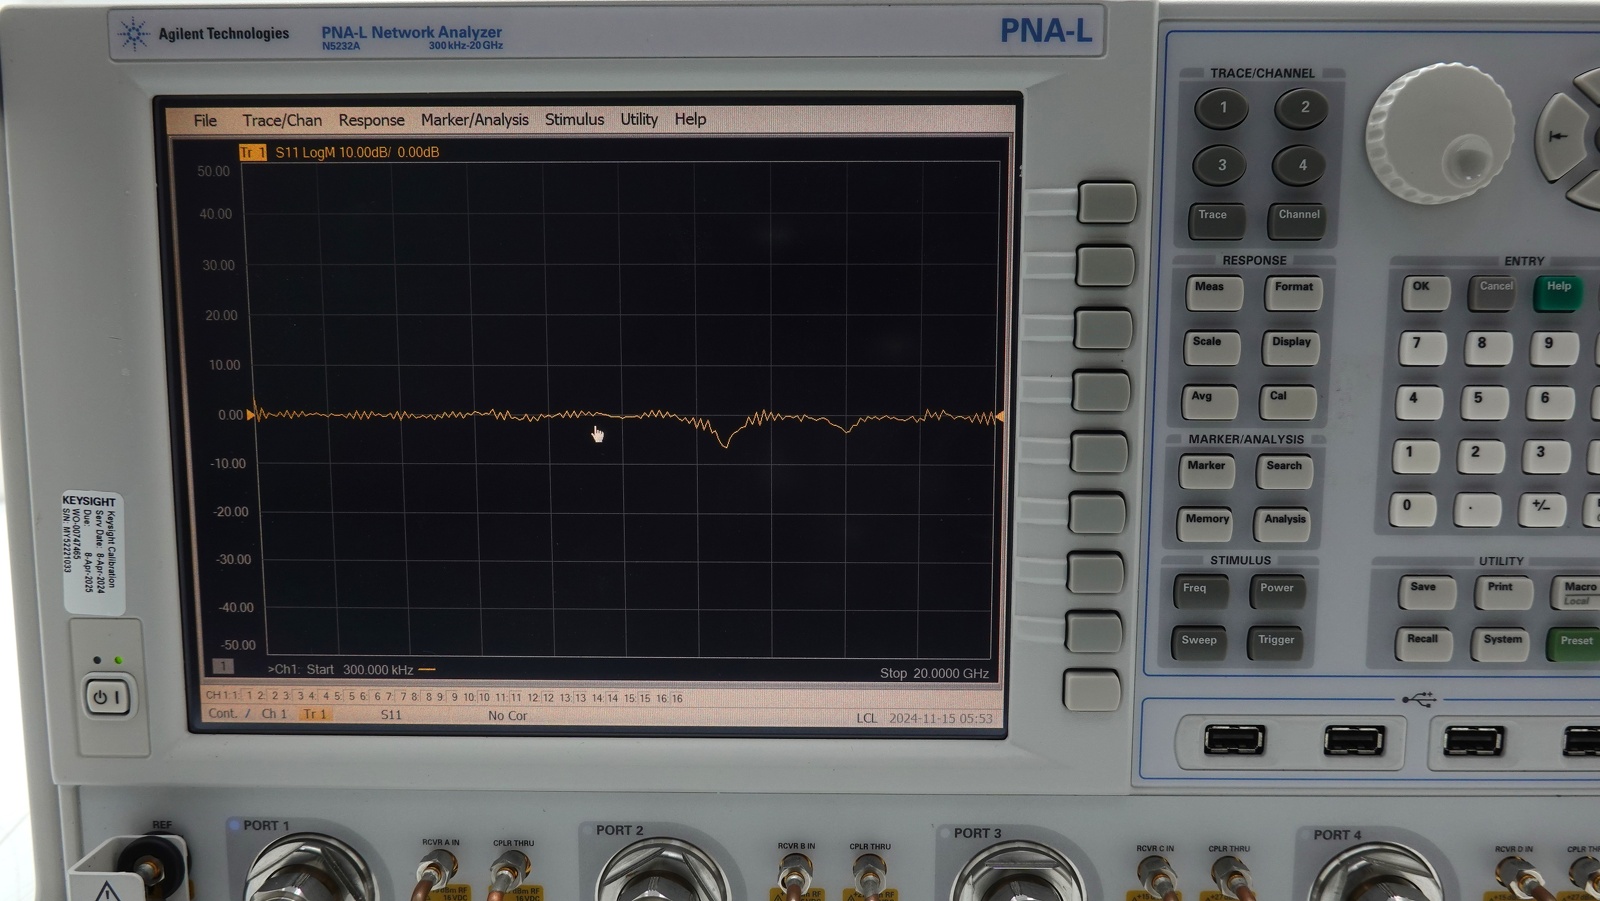Screen dimensions: 1600x901
Task: Toggle the instrument power switch
Action: pos(108,697)
